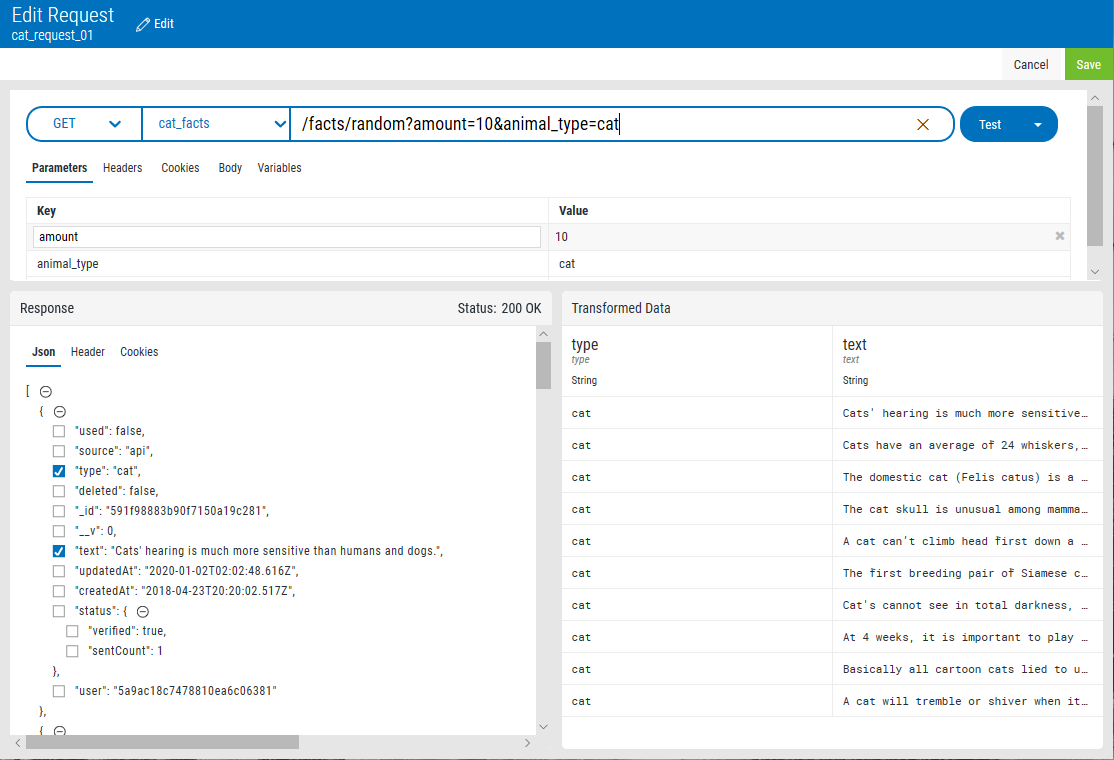Click the amount key input field

click(x=286, y=237)
